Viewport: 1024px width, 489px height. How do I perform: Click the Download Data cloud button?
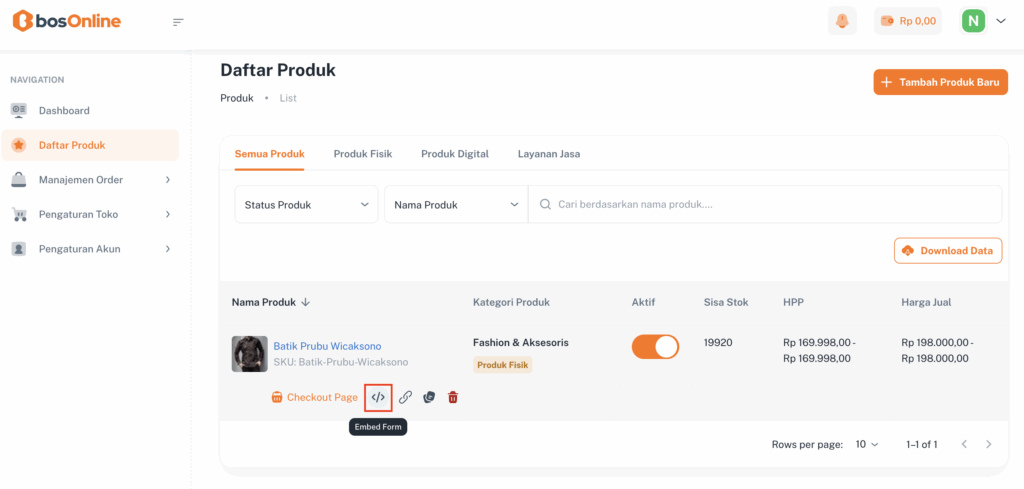(x=947, y=251)
